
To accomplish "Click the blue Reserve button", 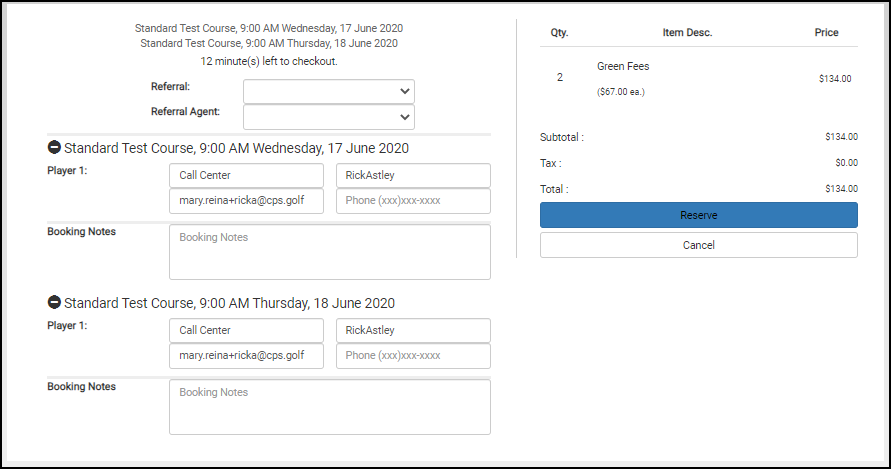I will click(698, 215).
